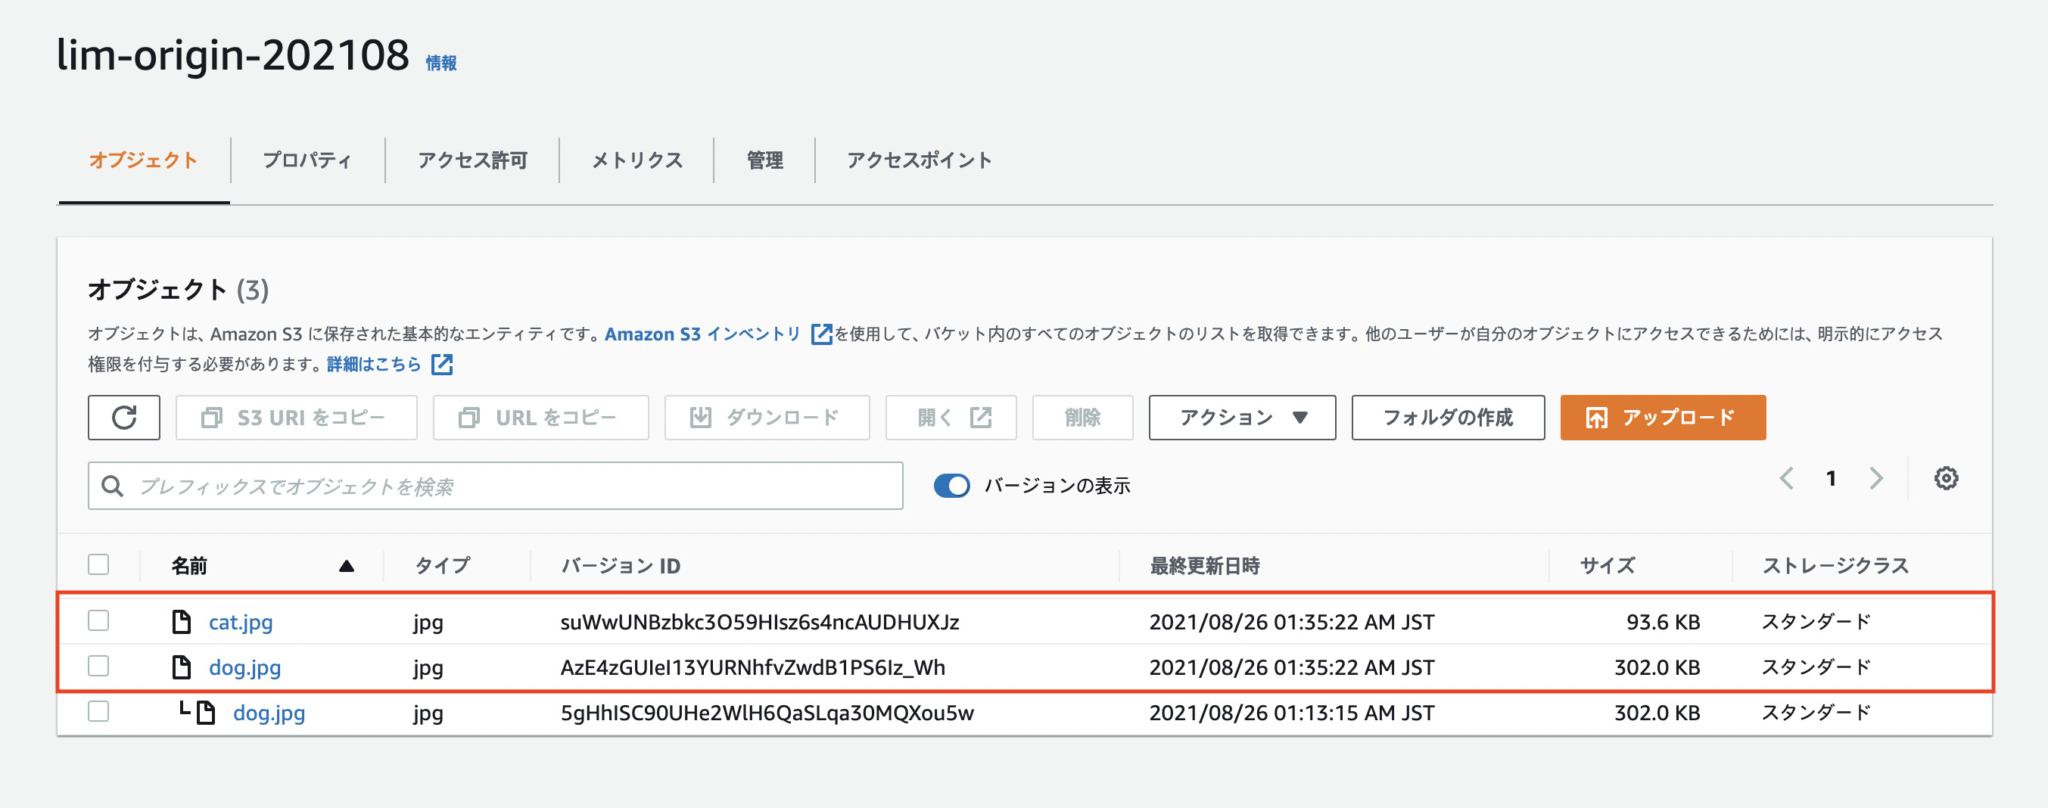This screenshot has height=808, width=2048.
Task: Click the ストレージクラス column header
Action: pyautogui.click(x=1836, y=566)
